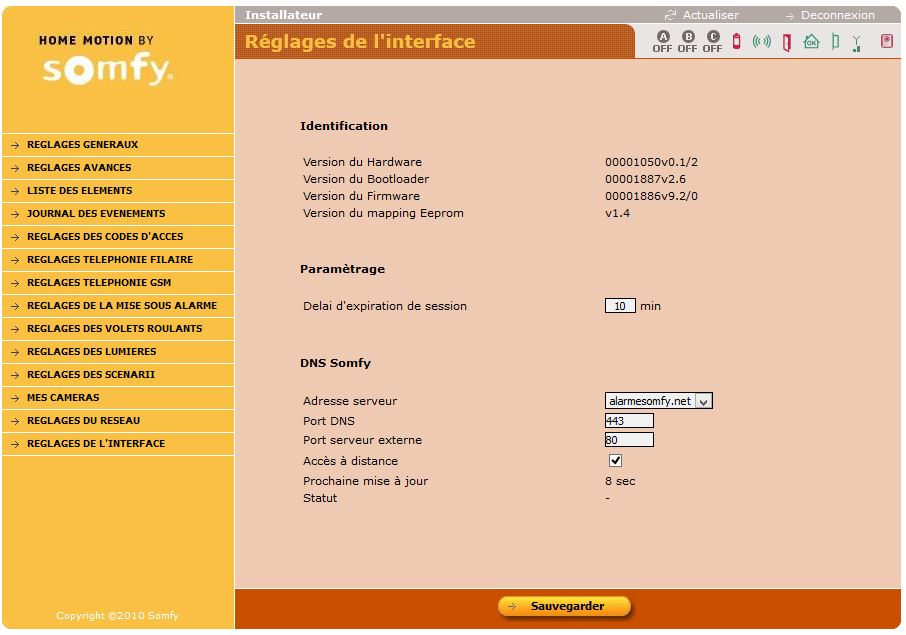Click the session expiration delay field
Screen dimensions: 906x635
620,306
